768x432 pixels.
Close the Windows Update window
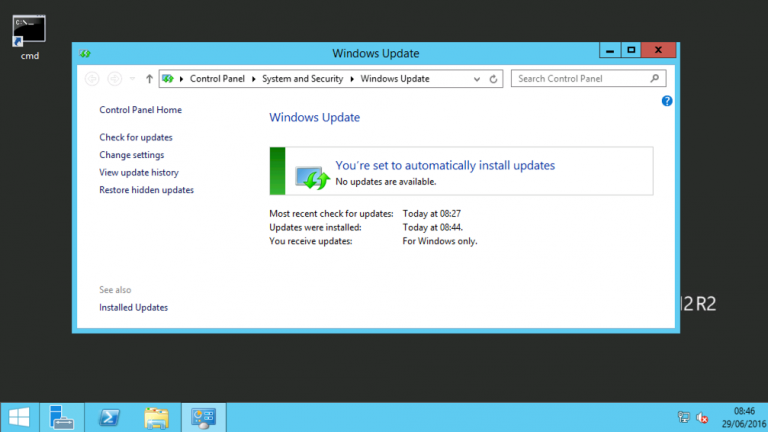coord(658,50)
